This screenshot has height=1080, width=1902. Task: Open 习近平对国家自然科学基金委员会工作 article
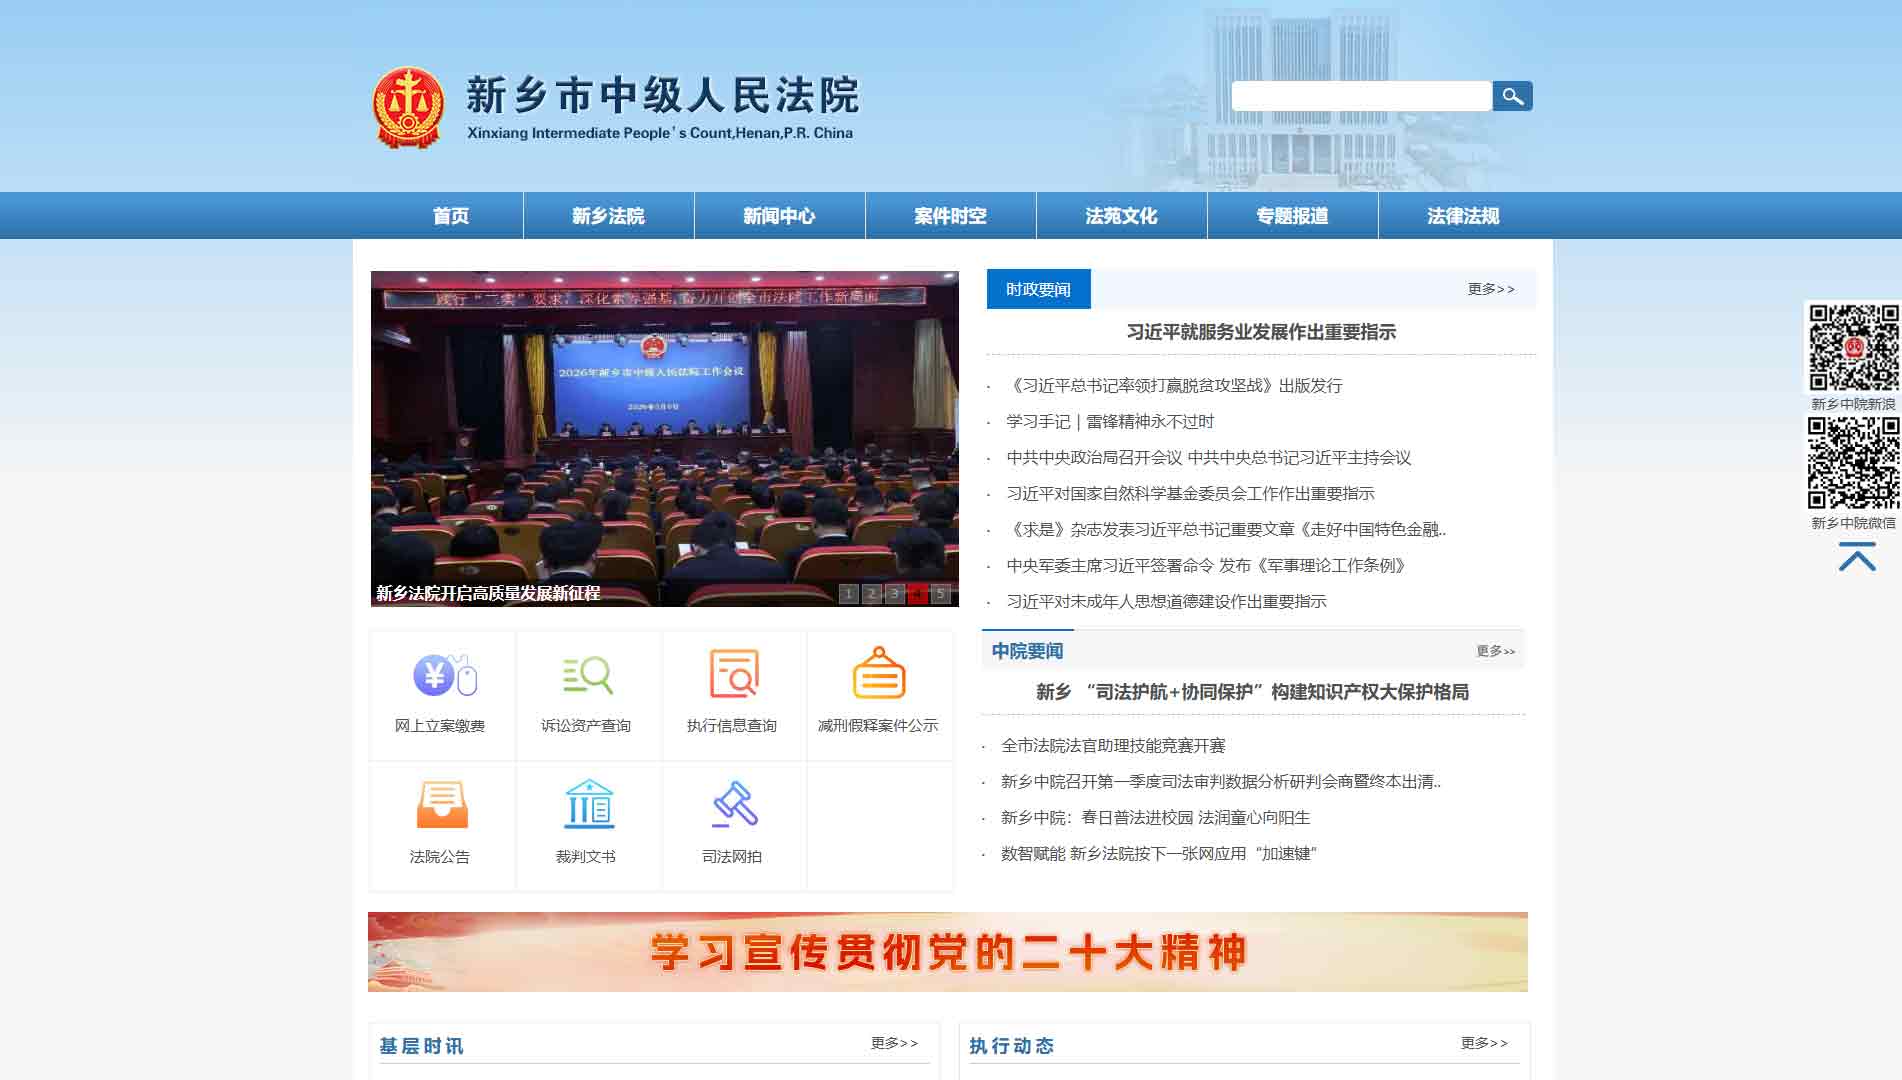[1190, 494]
